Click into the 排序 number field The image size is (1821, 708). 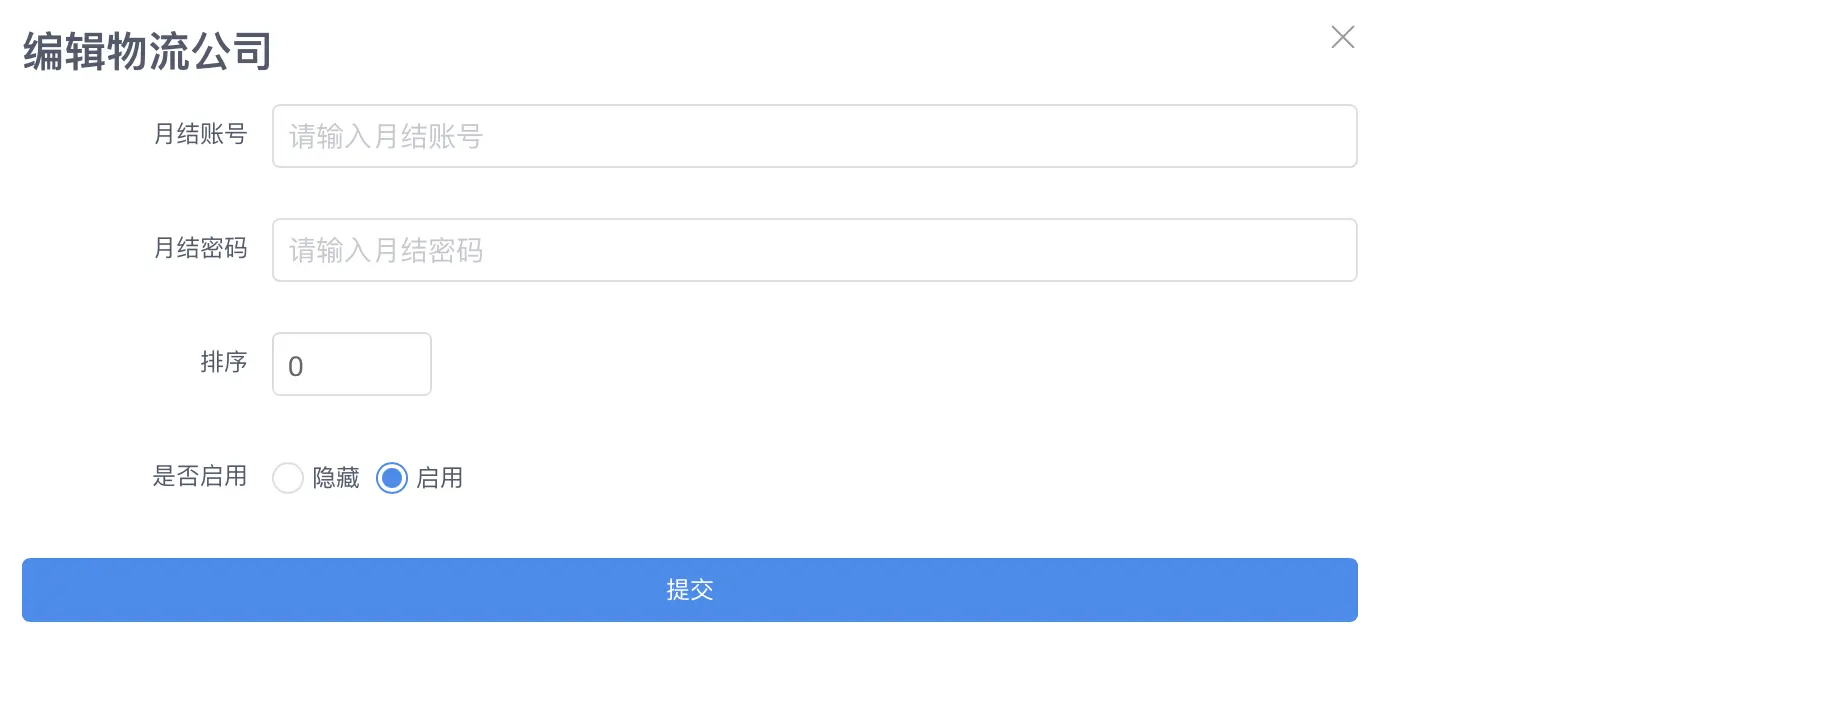(352, 364)
